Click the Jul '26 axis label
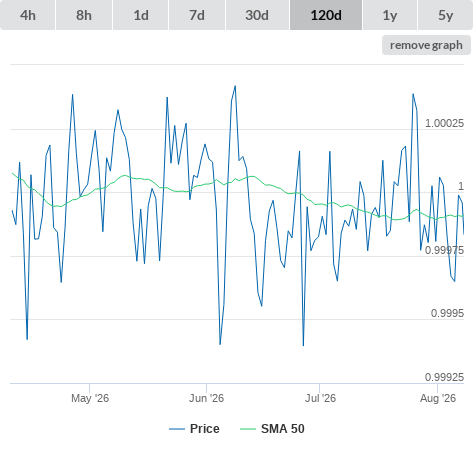 [x=320, y=398]
